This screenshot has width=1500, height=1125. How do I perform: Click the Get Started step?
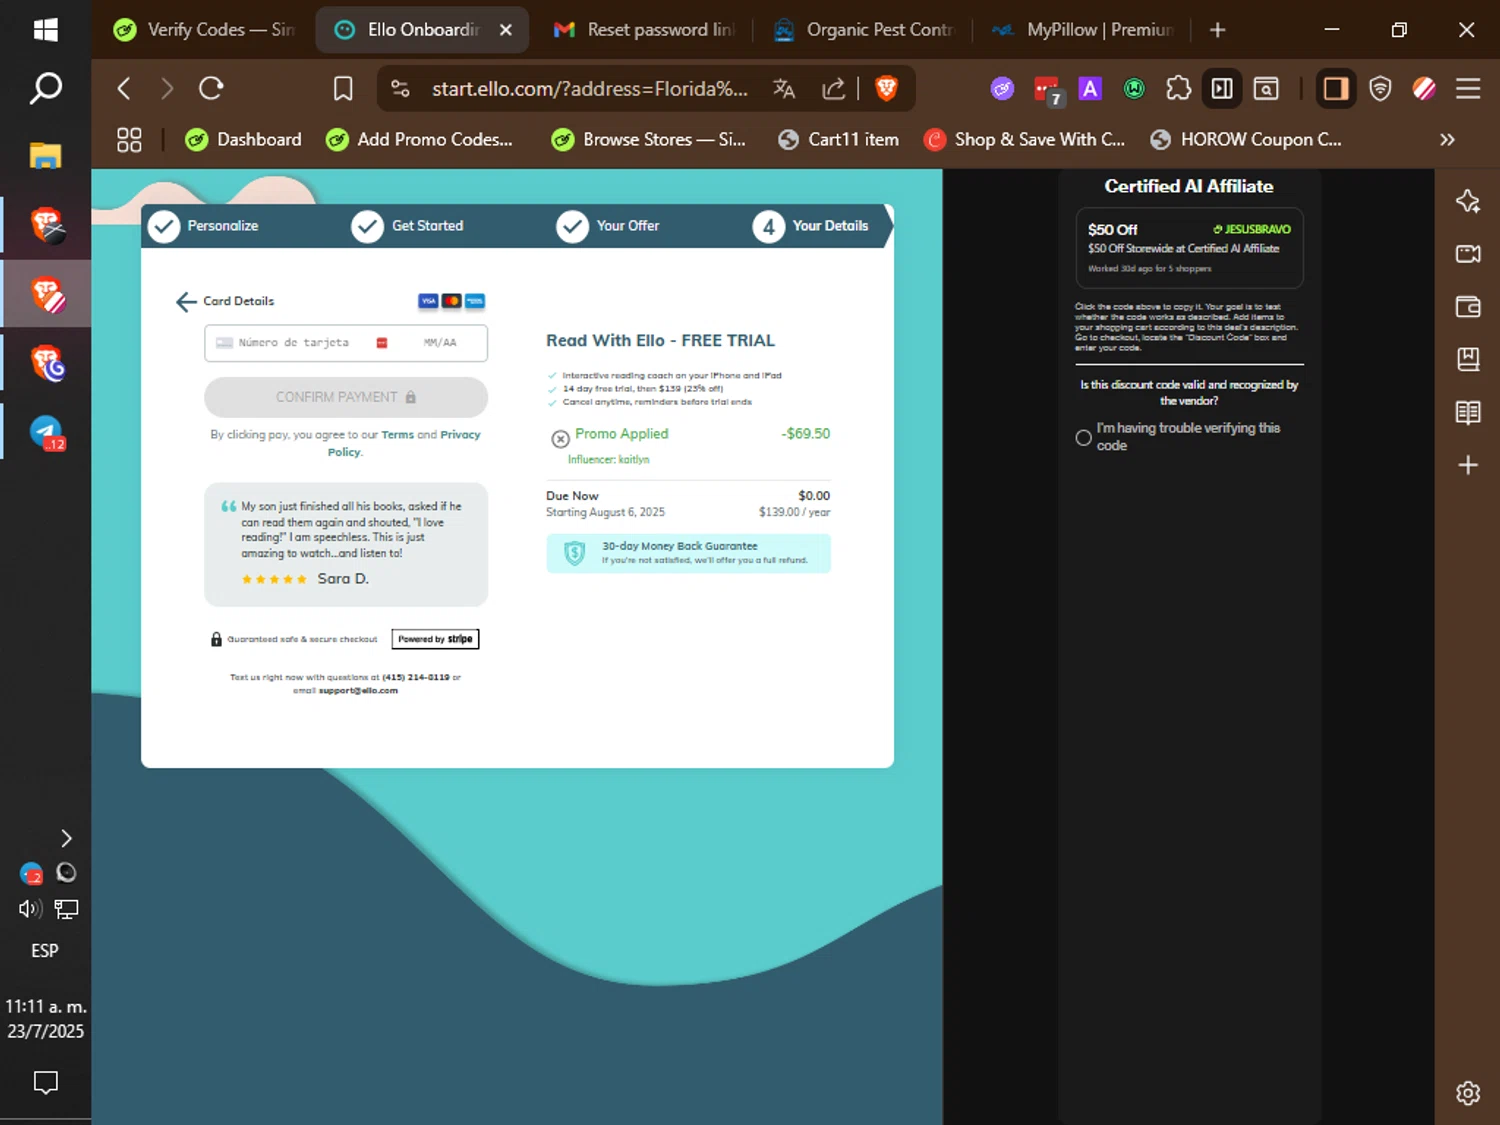coord(408,226)
